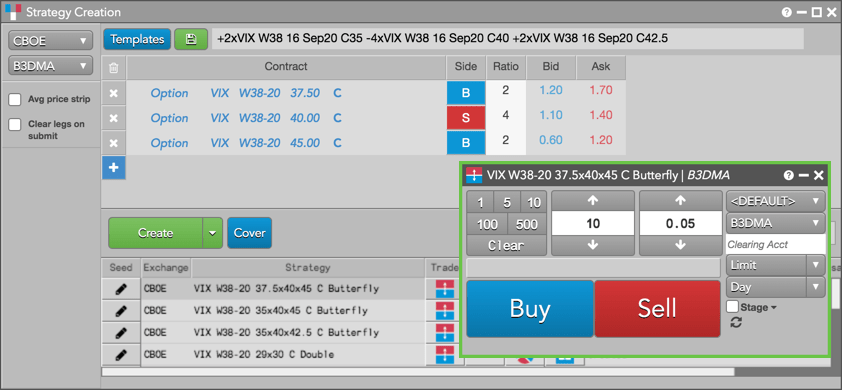Open help icon in the order ticket
The height and width of the screenshot is (390, 842).
point(788,175)
